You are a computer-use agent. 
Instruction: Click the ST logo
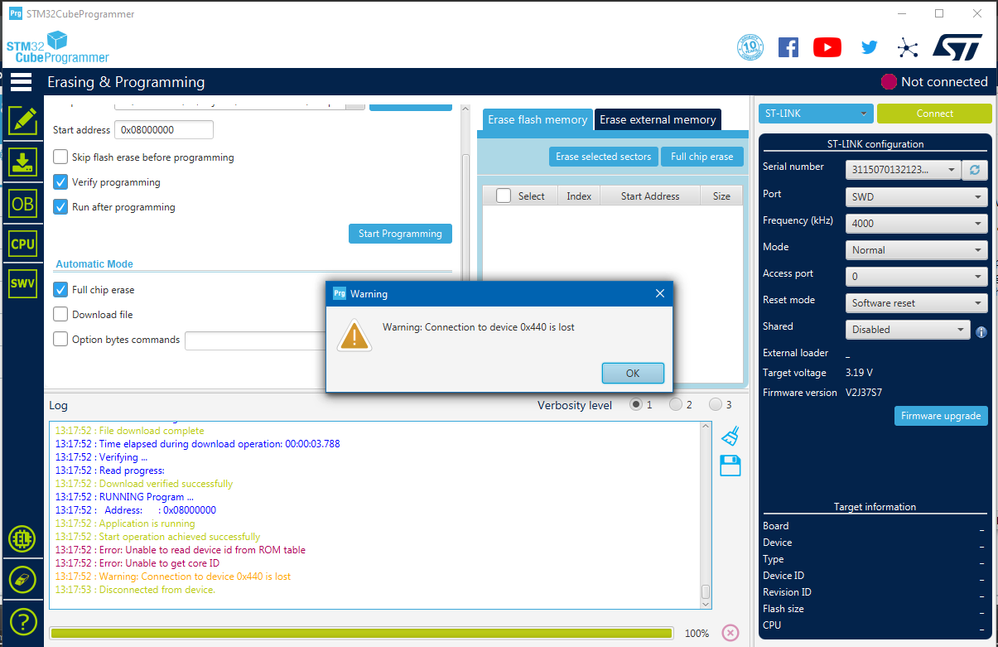click(957, 48)
